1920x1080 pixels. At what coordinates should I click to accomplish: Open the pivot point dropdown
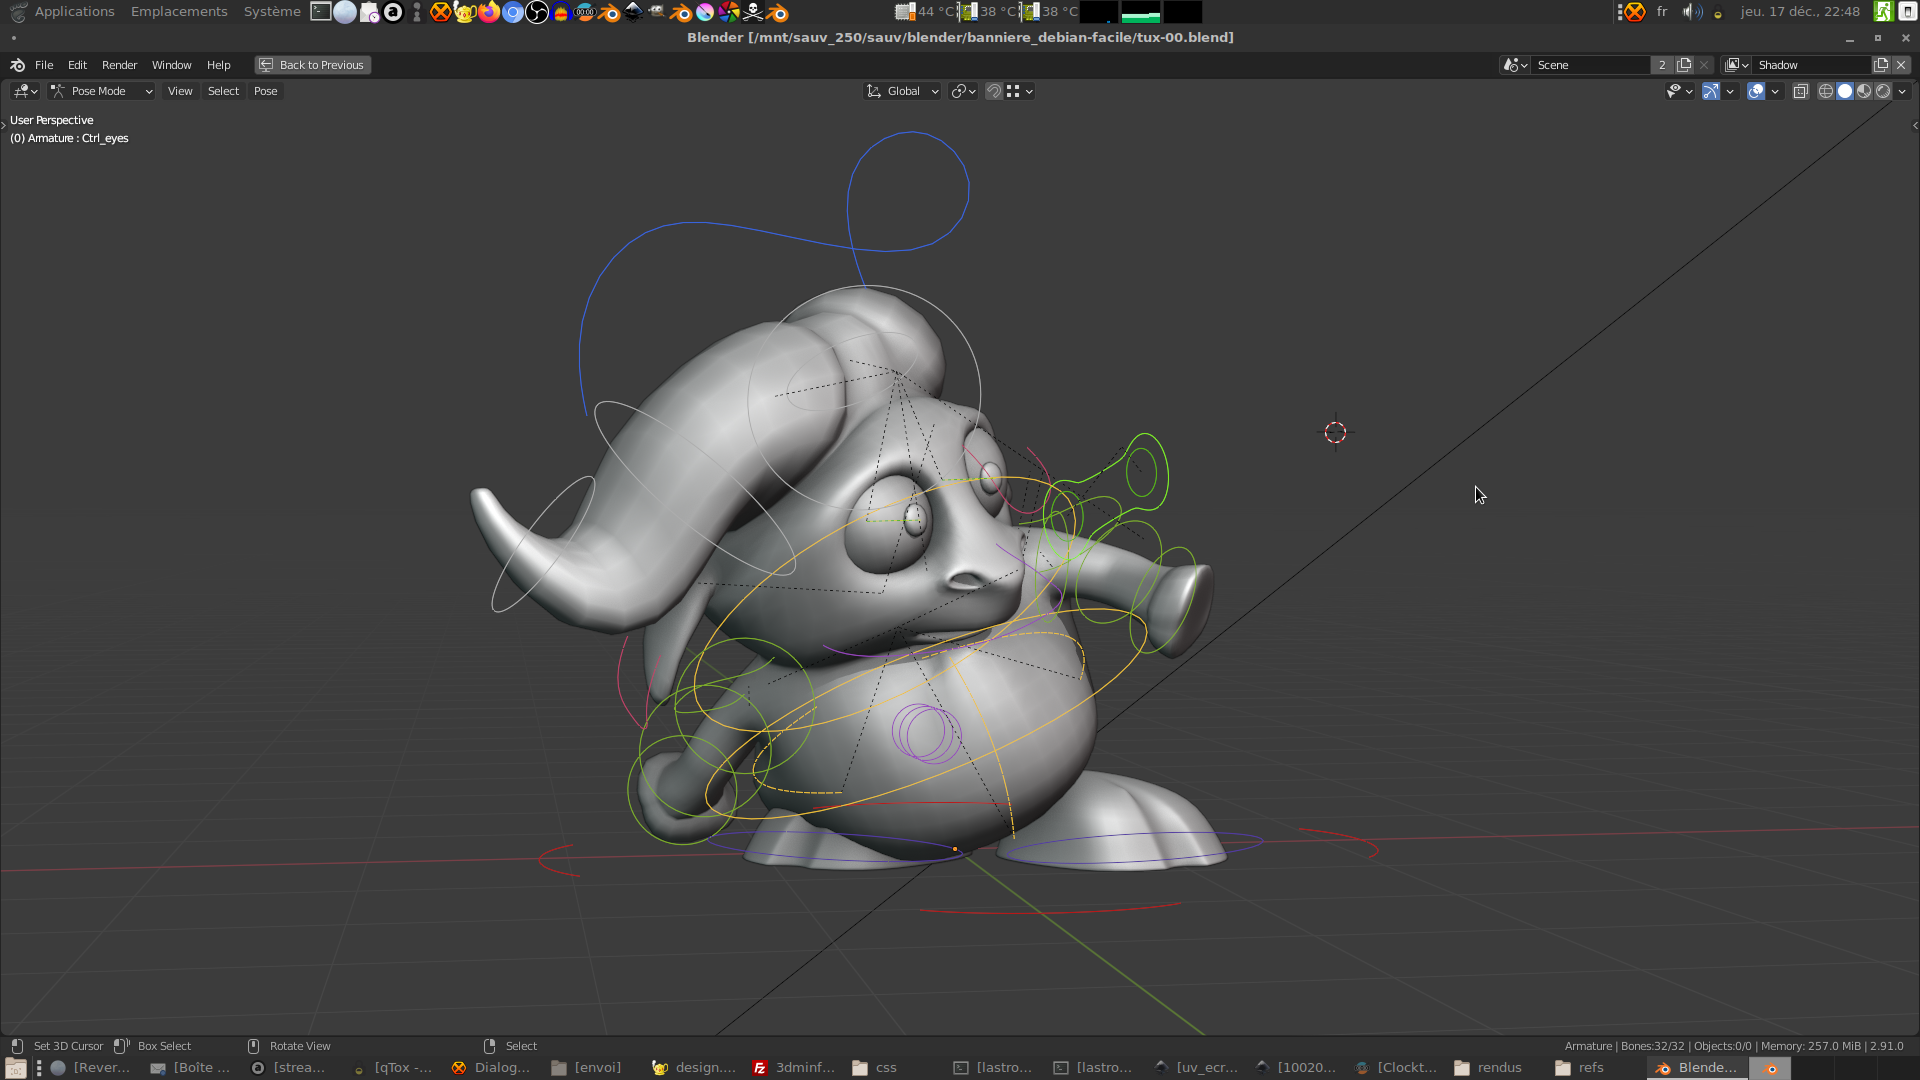click(963, 91)
